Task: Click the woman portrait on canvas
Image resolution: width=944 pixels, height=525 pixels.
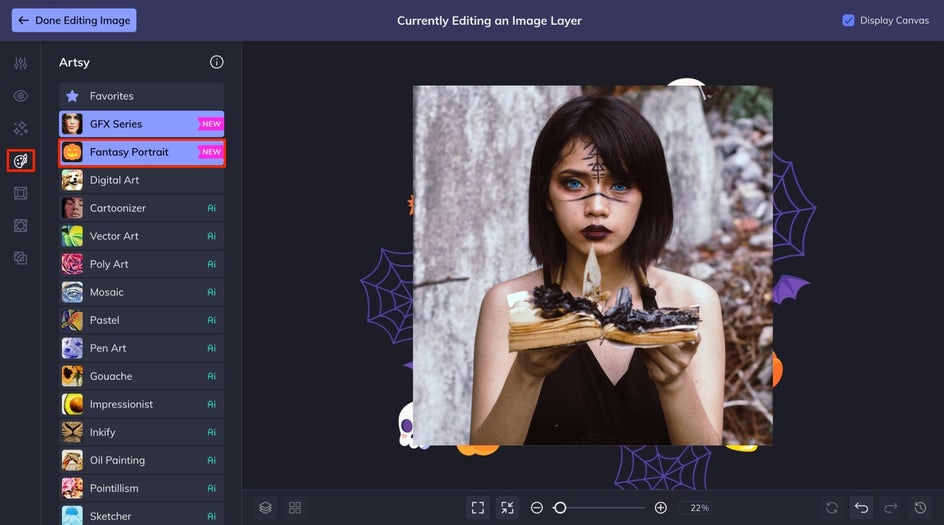Action: click(x=592, y=266)
